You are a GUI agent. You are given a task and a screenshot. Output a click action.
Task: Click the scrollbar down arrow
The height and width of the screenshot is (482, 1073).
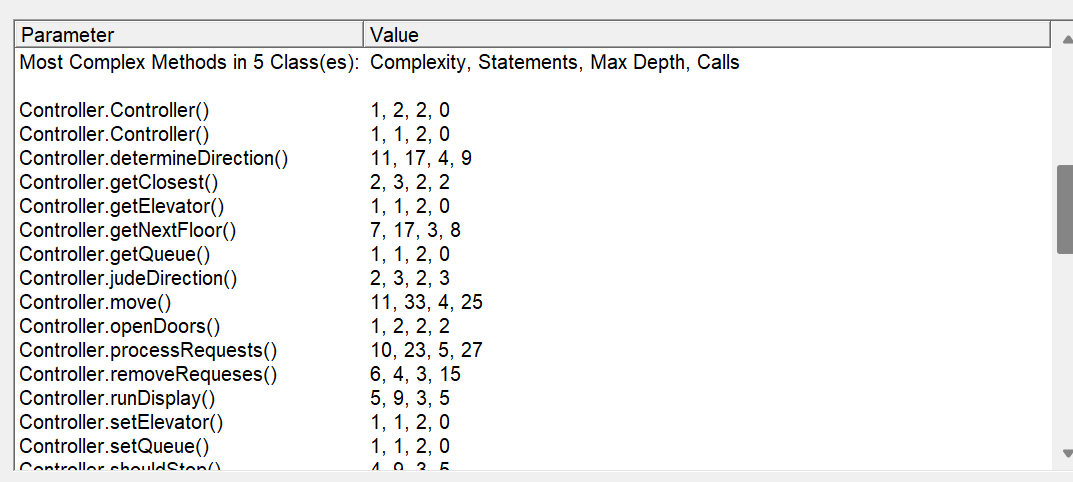click(1065, 453)
